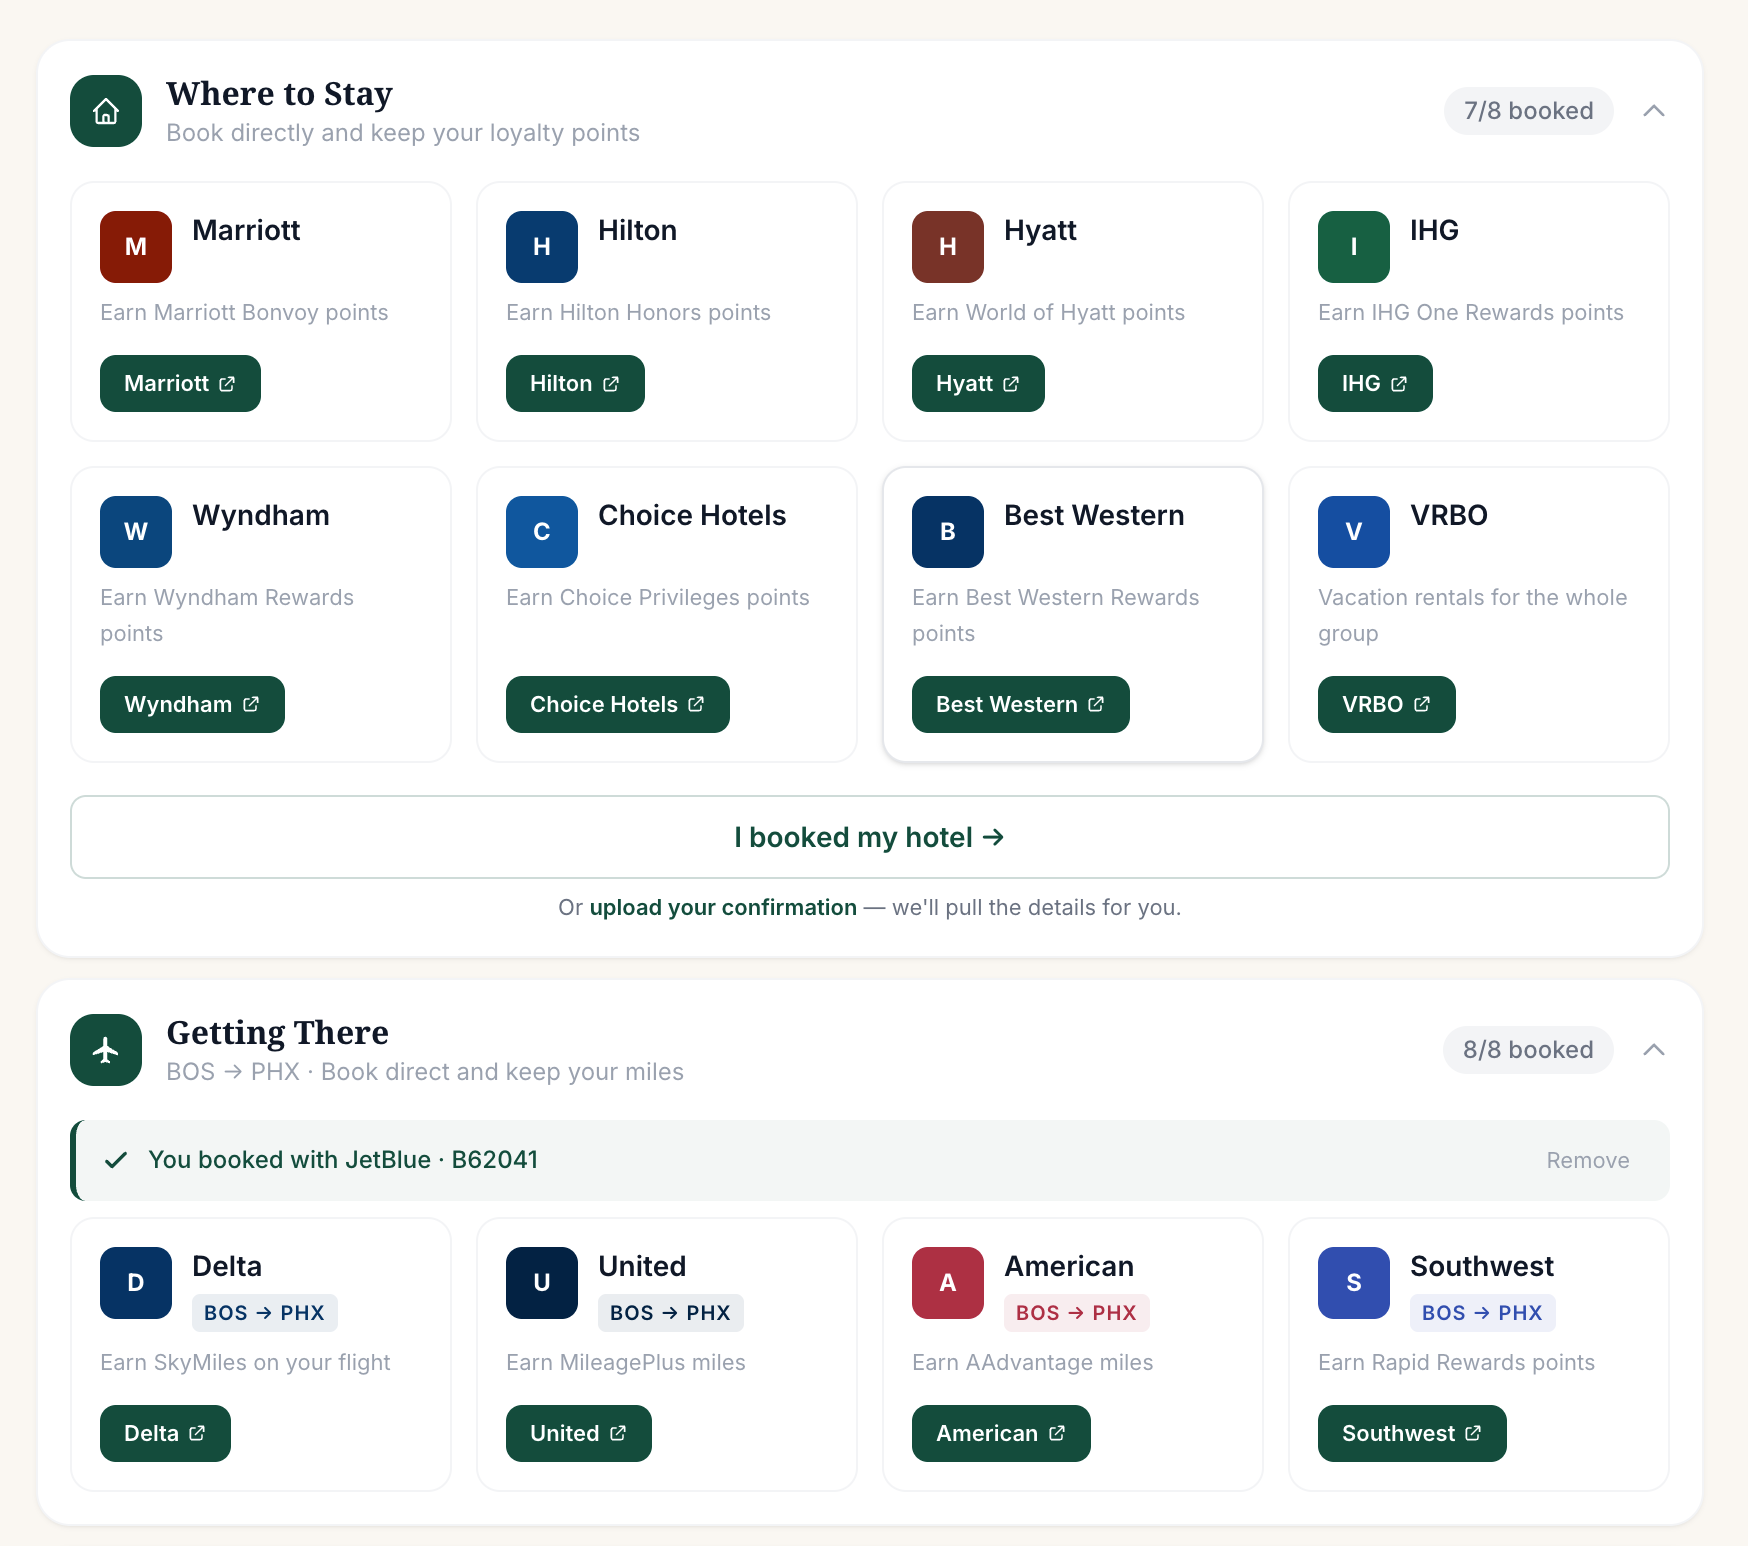Open the Wyndham booking site button
The image size is (1748, 1546).
tap(192, 705)
